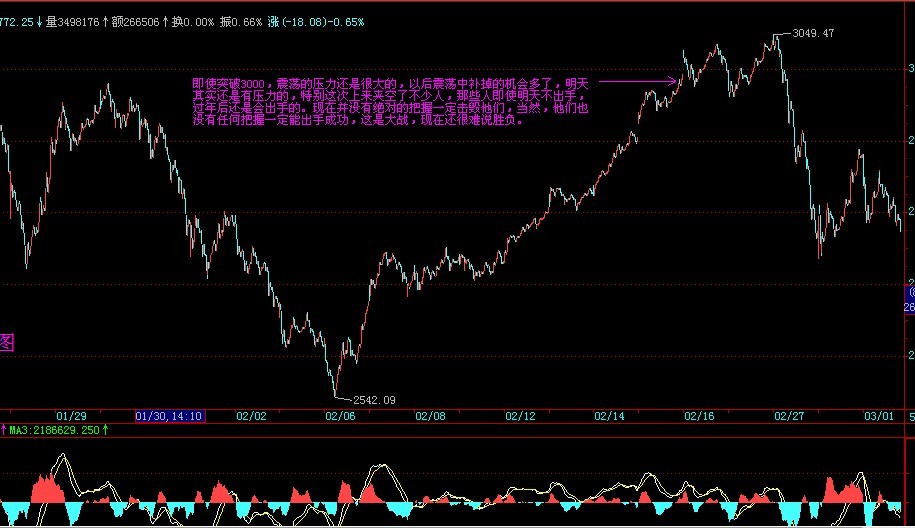Image resolution: width=915 pixels, height=528 pixels.
Task: Click the MA3 indicator value label
Action: pos(54,429)
